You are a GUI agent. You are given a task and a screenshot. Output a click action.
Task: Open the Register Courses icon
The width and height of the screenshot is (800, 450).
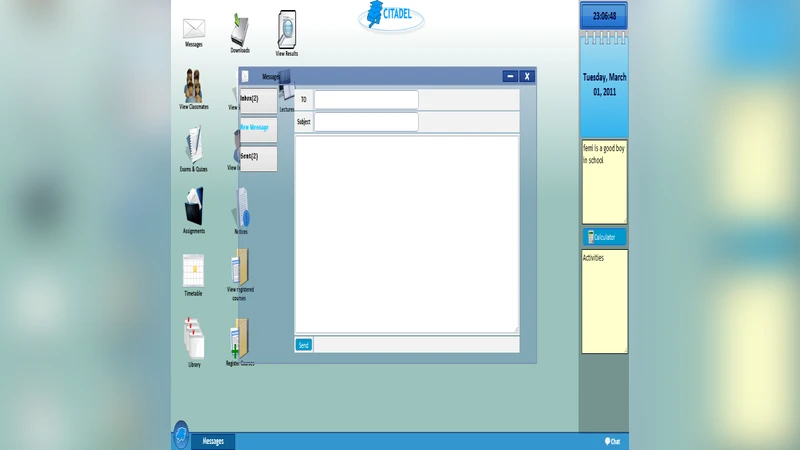coord(238,341)
